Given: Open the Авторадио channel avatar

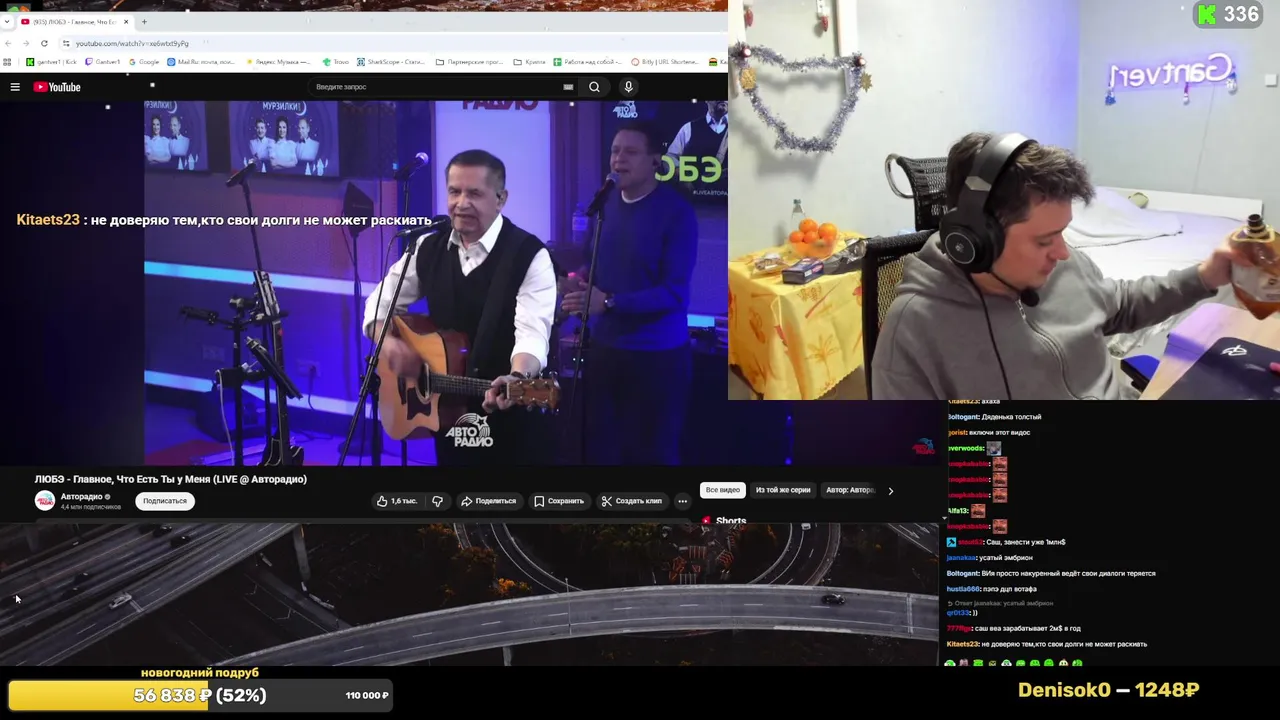Looking at the screenshot, I should tap(45, 501).
